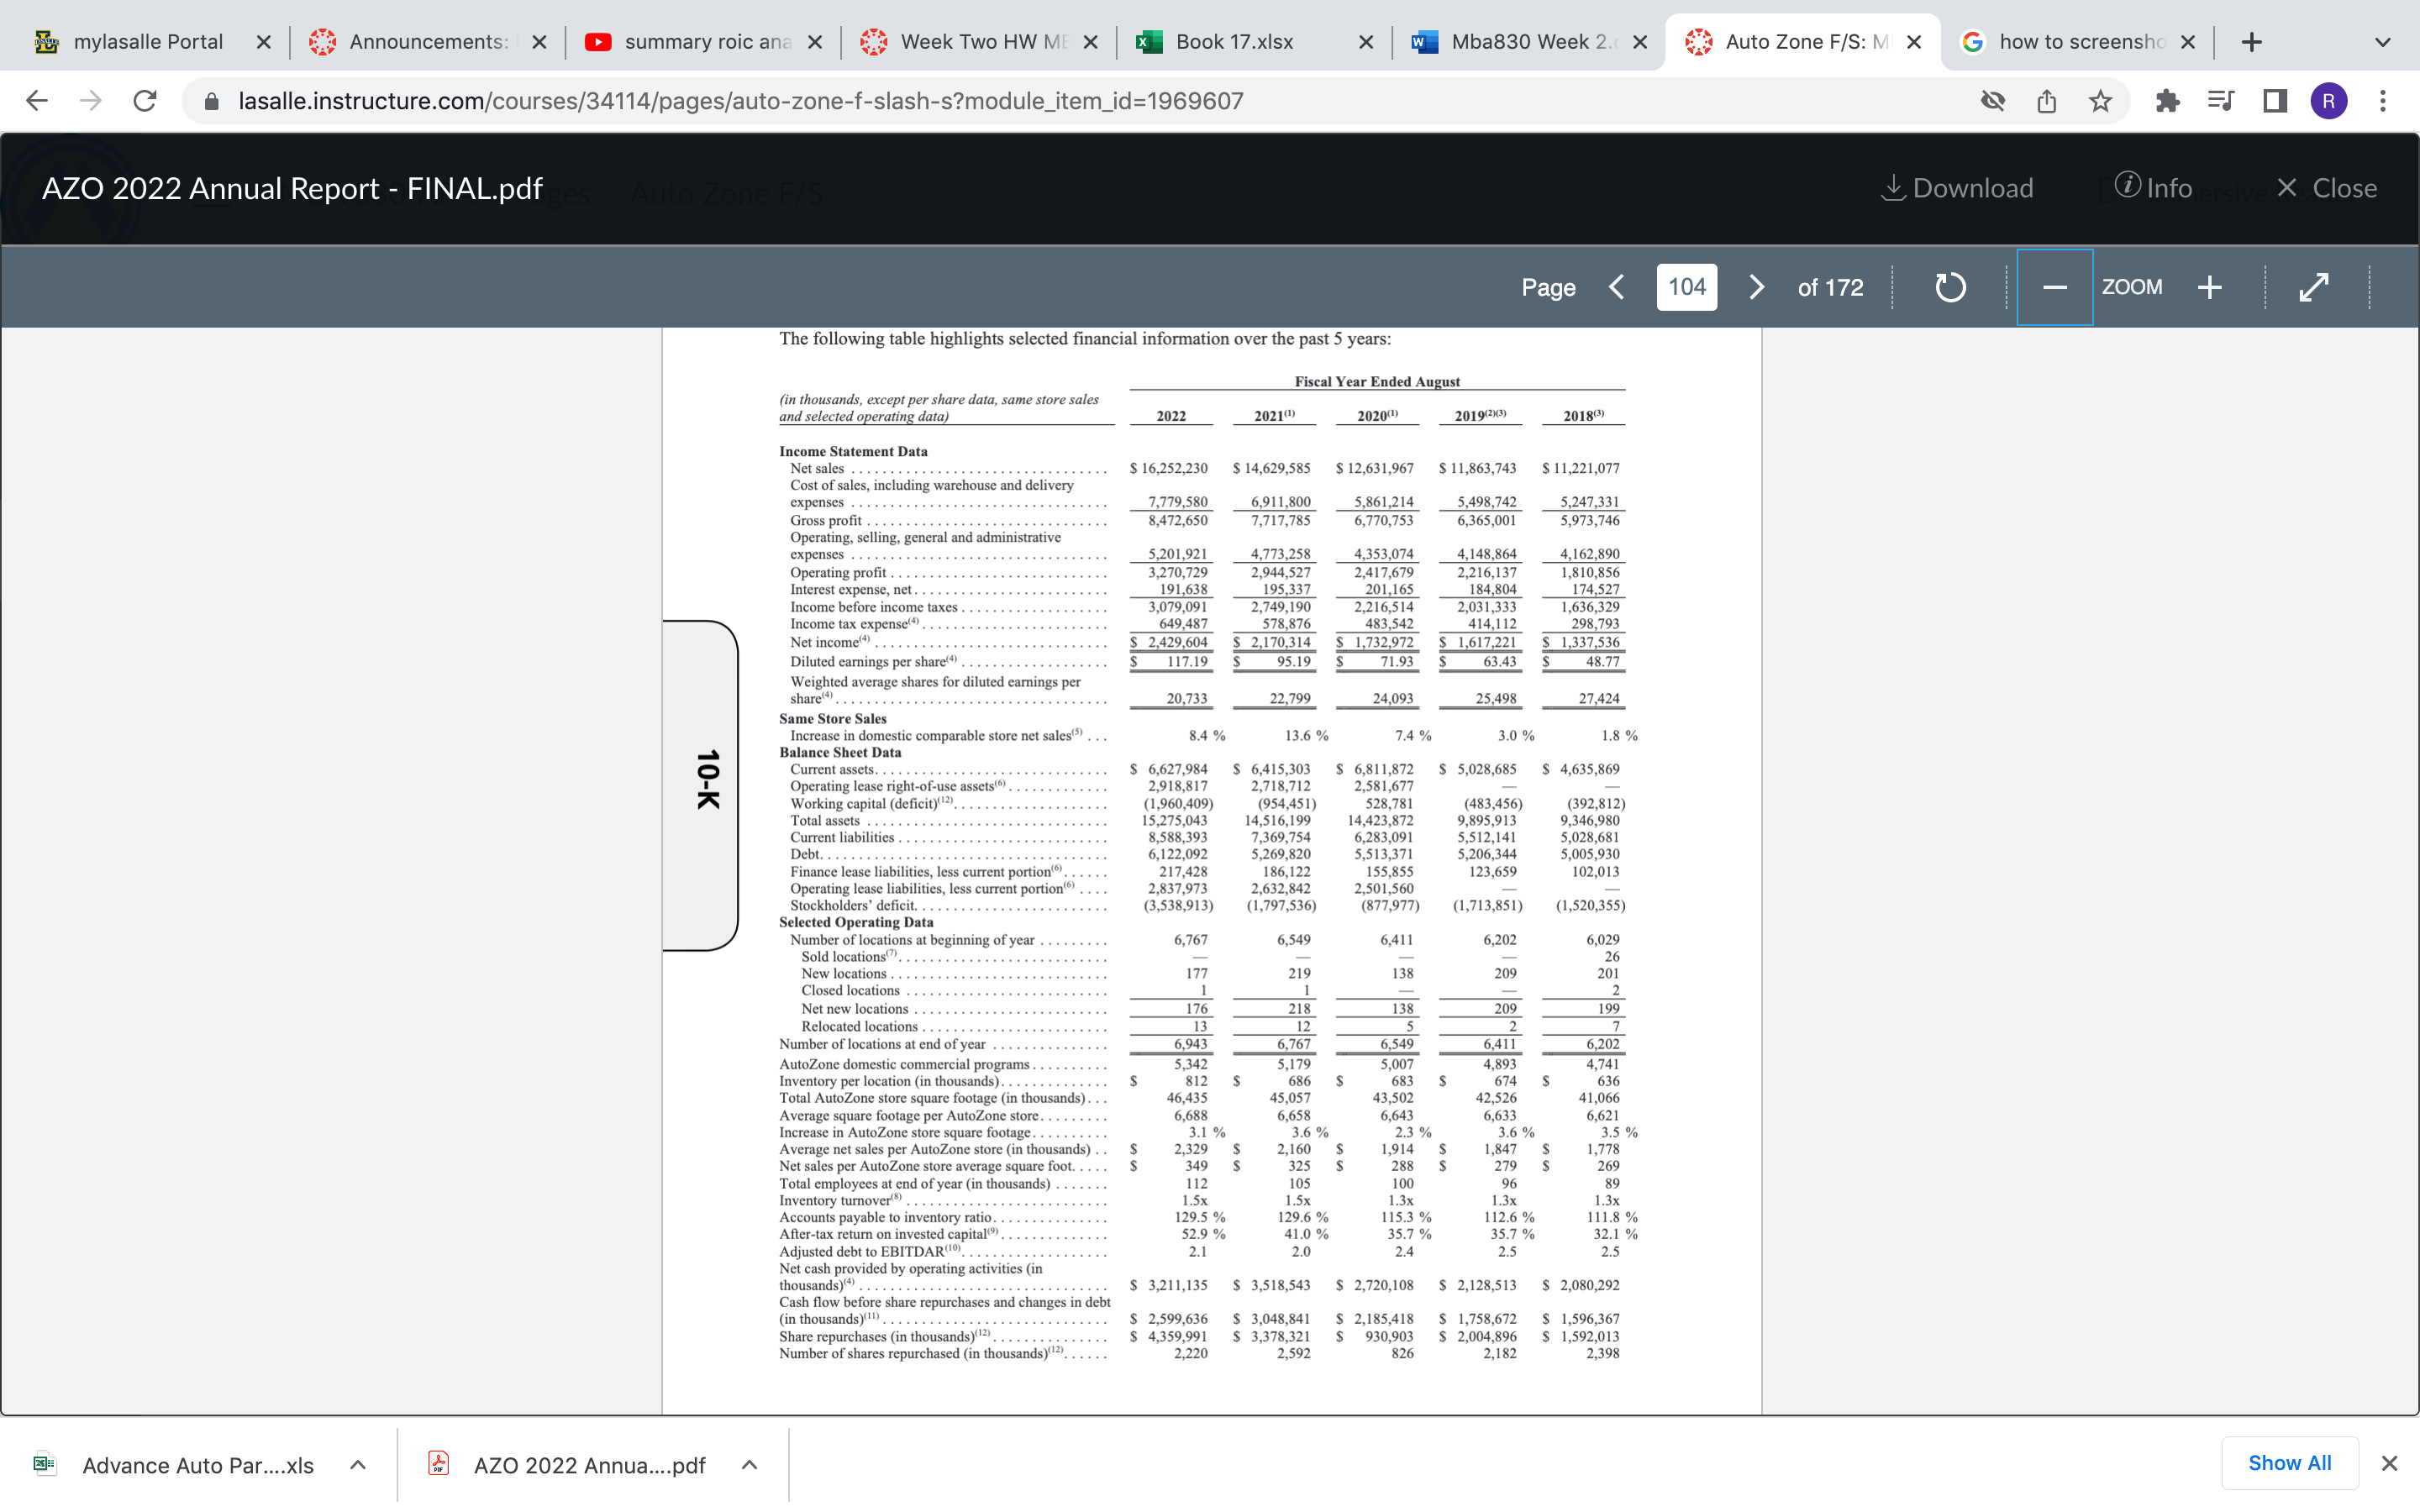Screen dimensions: 2420x1512
Task: Switch to the Book 17.xlsx tab
Action: click(x=1235, y=41)
